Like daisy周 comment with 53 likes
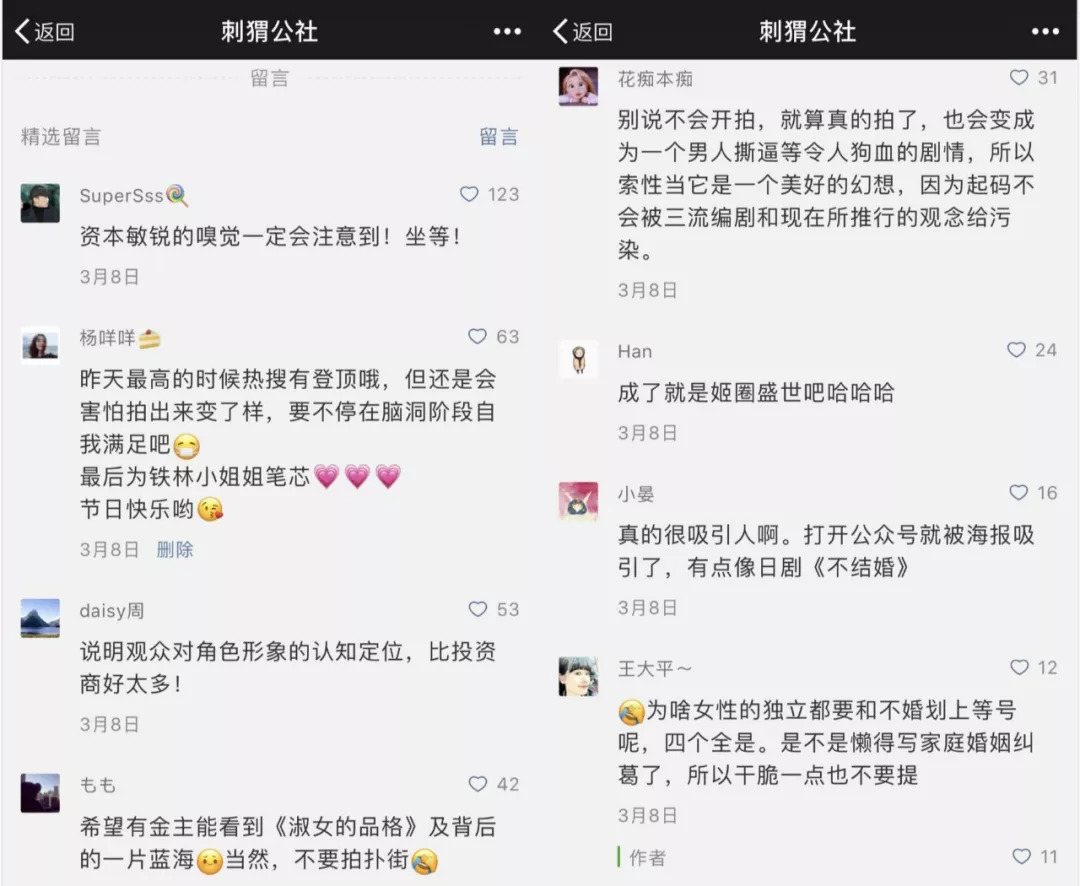Viewport: 1080px width, 886px height. 478,609
